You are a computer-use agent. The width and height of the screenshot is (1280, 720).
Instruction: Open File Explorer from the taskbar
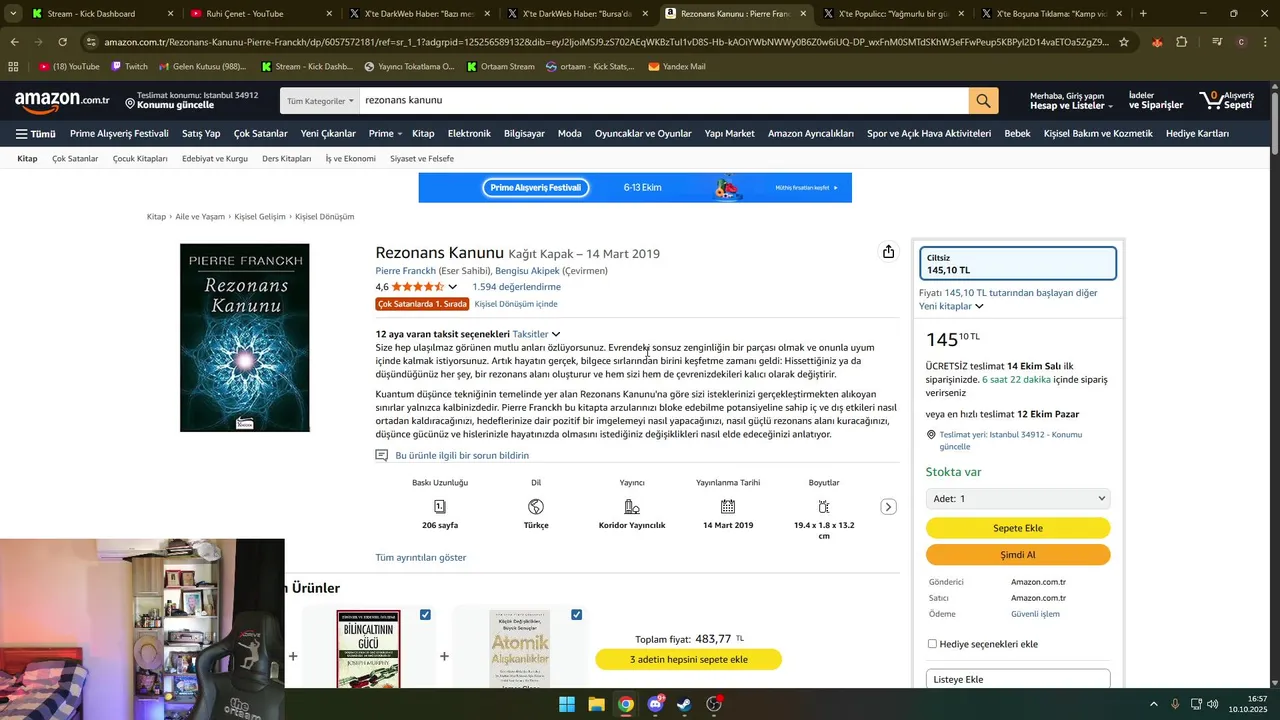tap(596, 704)
